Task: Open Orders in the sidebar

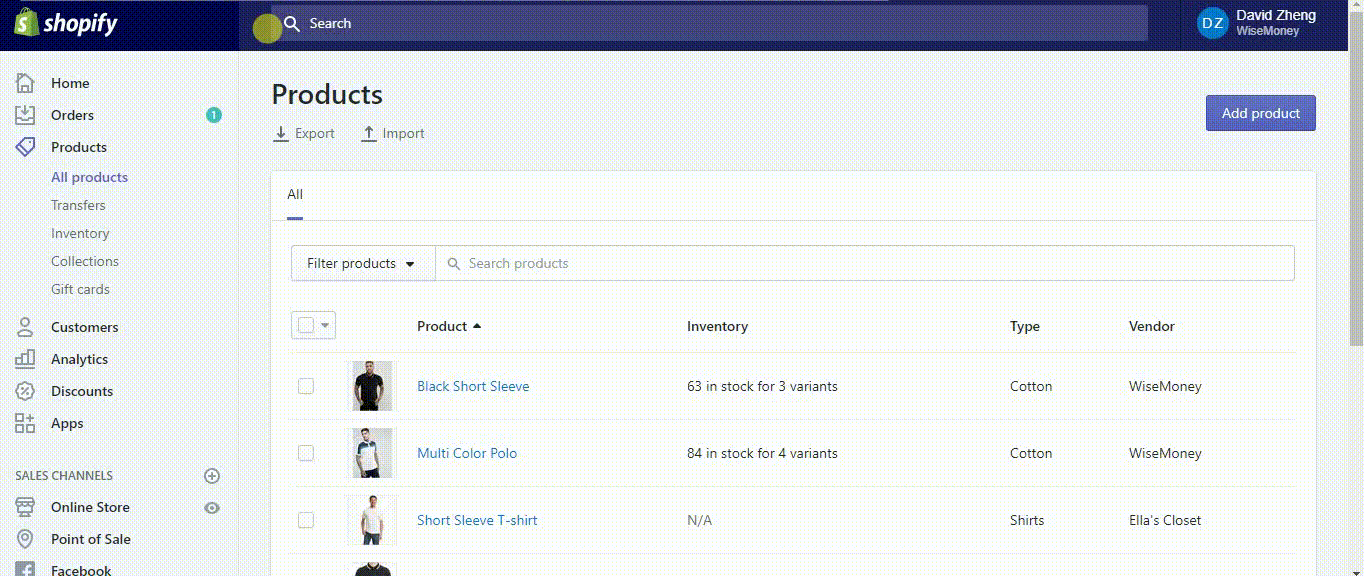Action: click(72, 115)
